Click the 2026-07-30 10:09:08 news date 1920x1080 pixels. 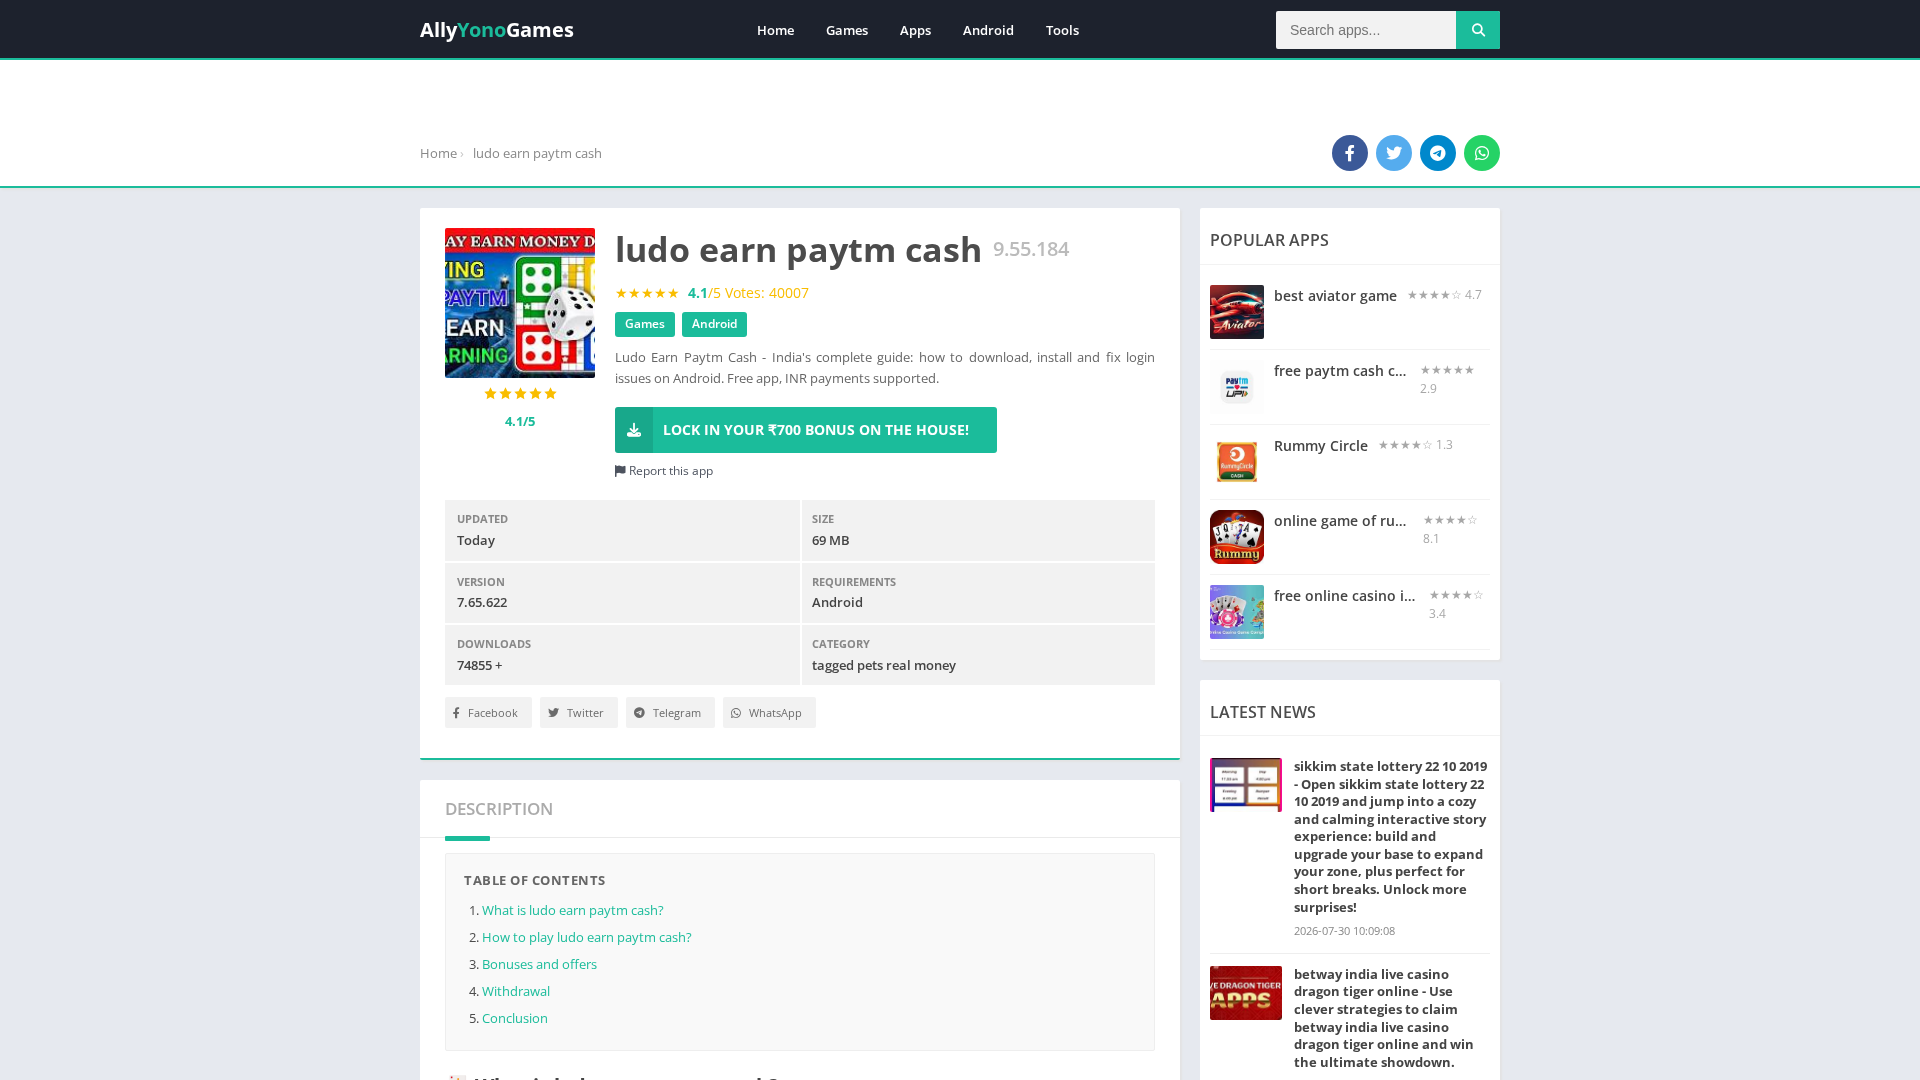(1344, 931)
